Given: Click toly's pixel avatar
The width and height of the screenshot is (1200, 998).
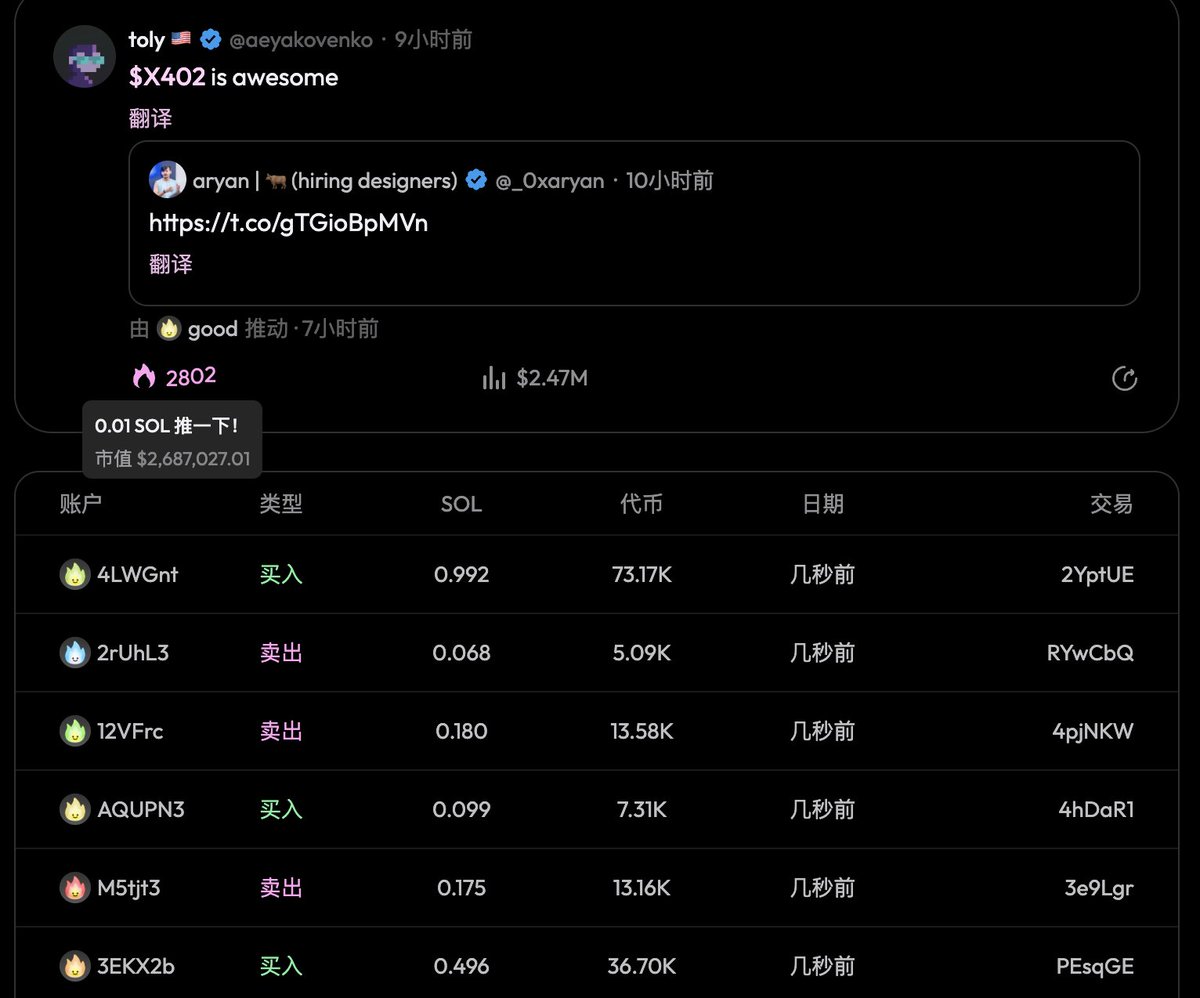Looking at the screenshot, I should click(x=84, y=57).
